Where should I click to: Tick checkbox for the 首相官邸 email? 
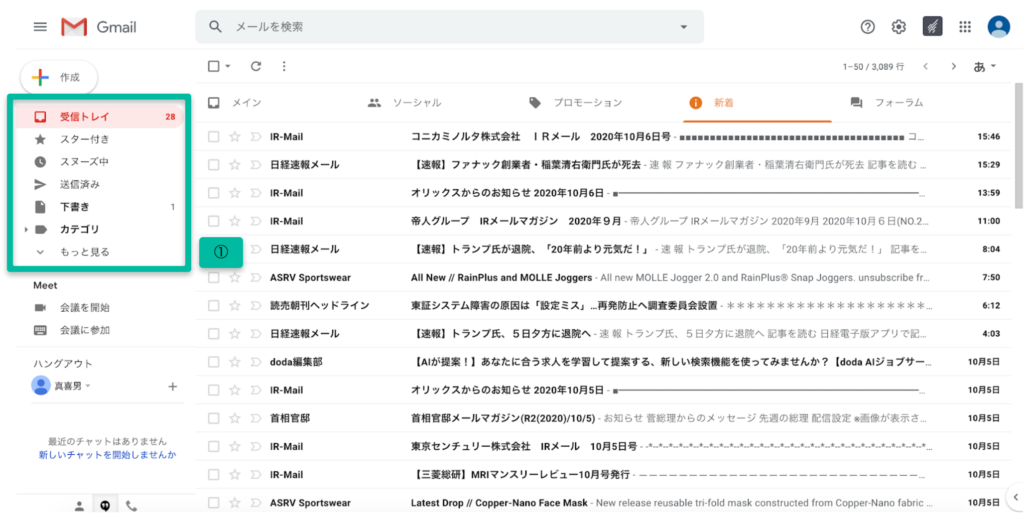coord(213,418)
